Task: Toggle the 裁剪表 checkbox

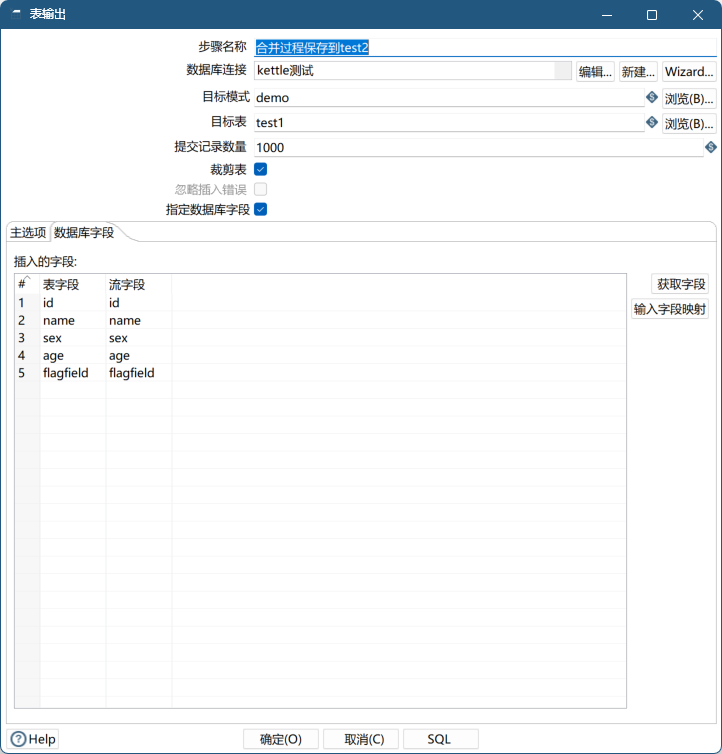Action: (x=261, y=169)
